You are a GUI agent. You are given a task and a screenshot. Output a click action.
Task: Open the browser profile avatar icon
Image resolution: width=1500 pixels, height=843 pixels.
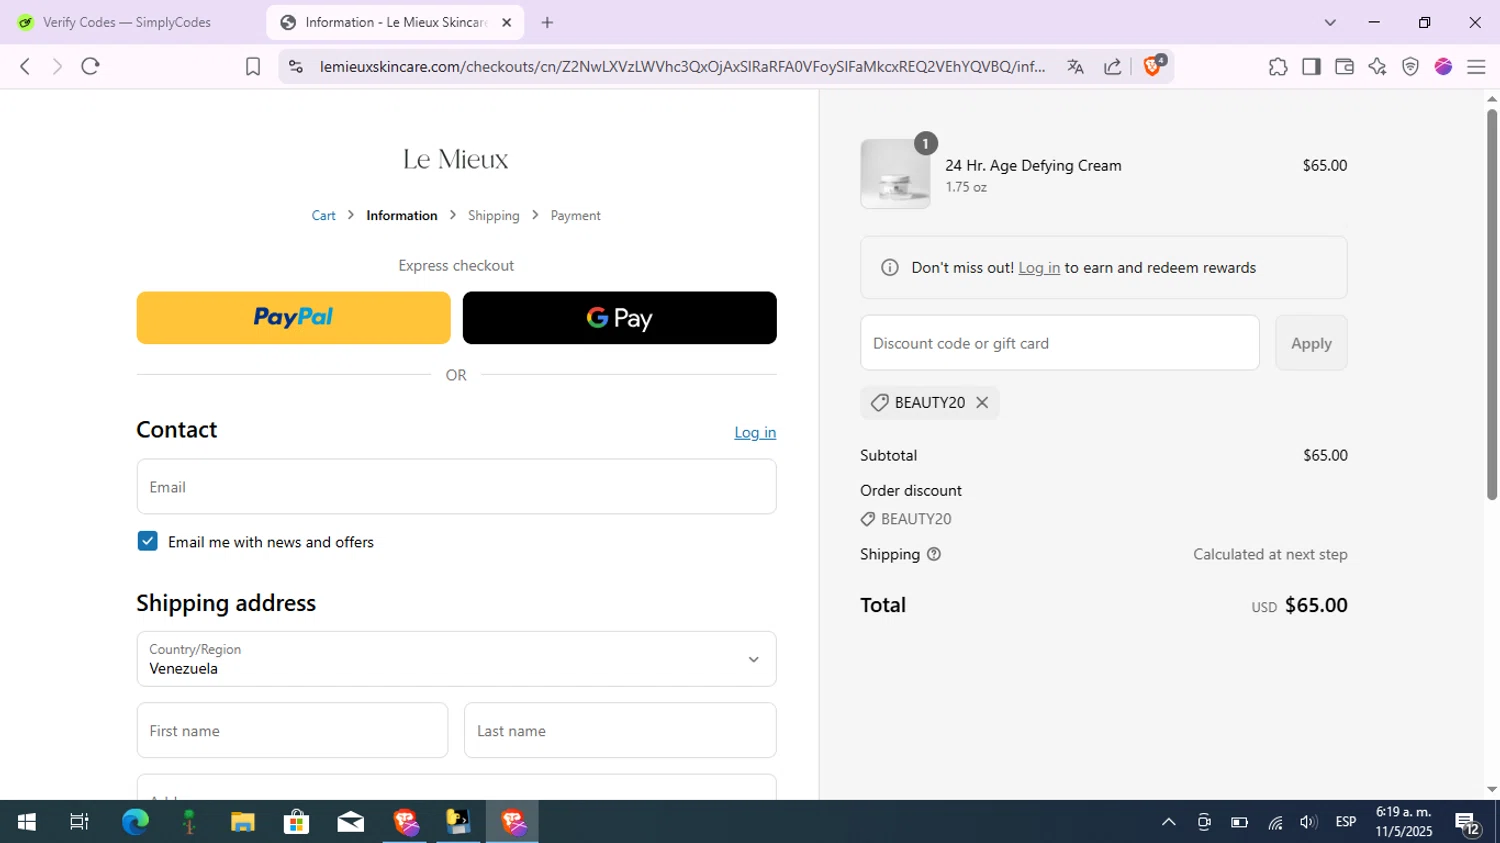click(1443, 66)
